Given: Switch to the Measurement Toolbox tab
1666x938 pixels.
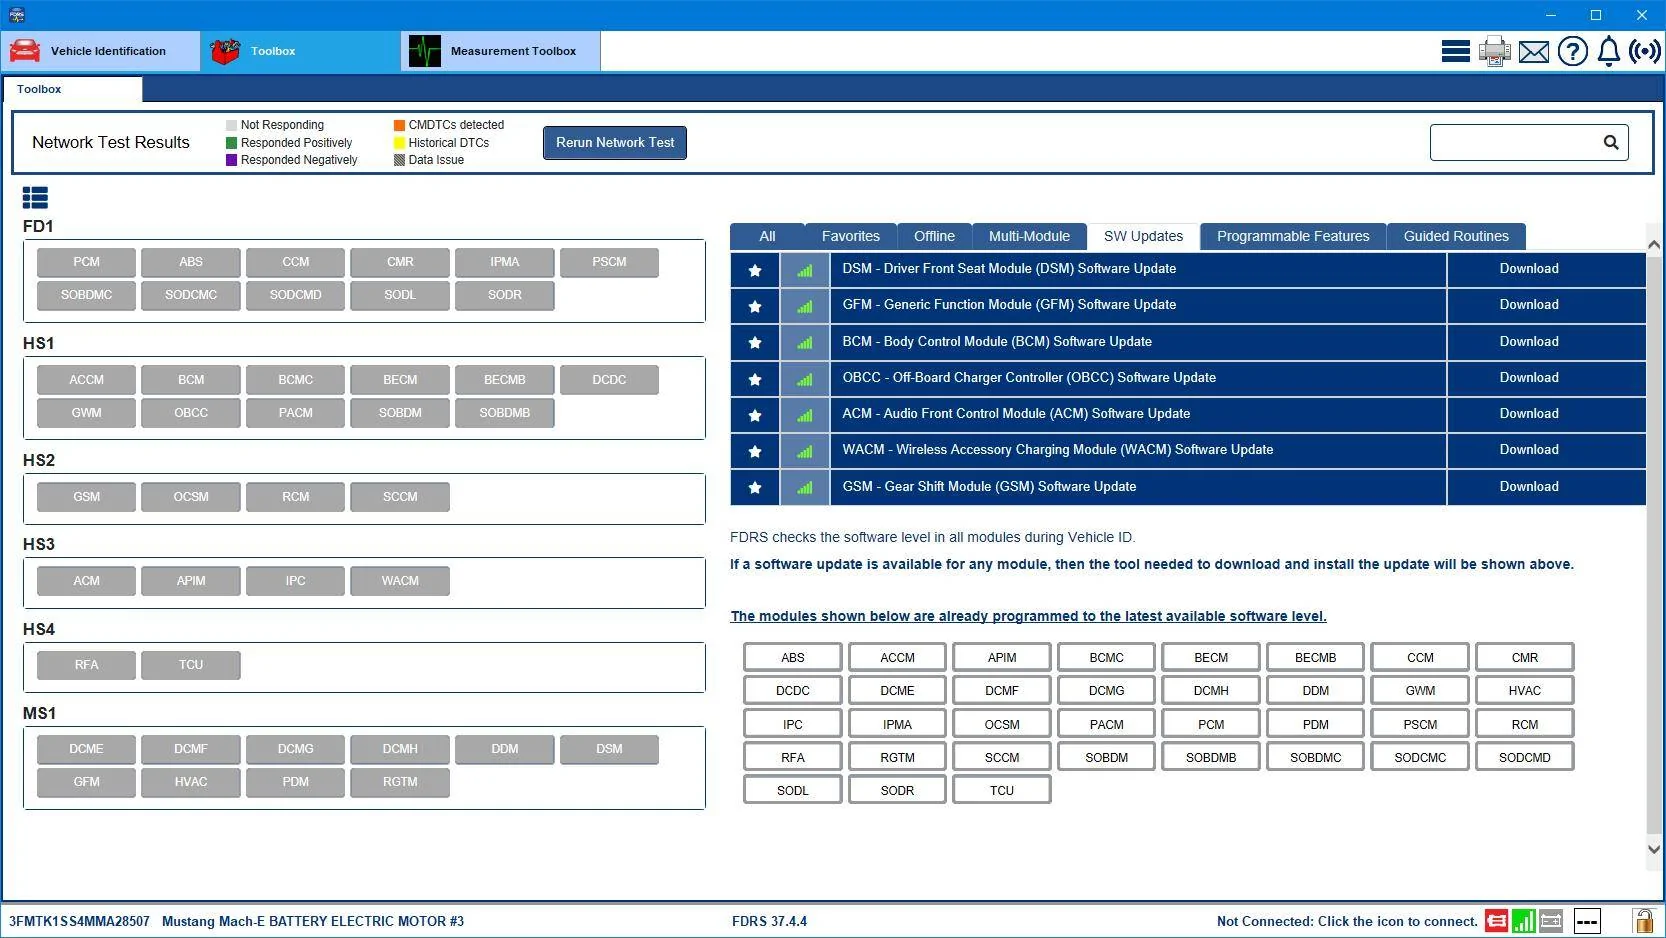Looking at the screenshot, I should 501,51.
